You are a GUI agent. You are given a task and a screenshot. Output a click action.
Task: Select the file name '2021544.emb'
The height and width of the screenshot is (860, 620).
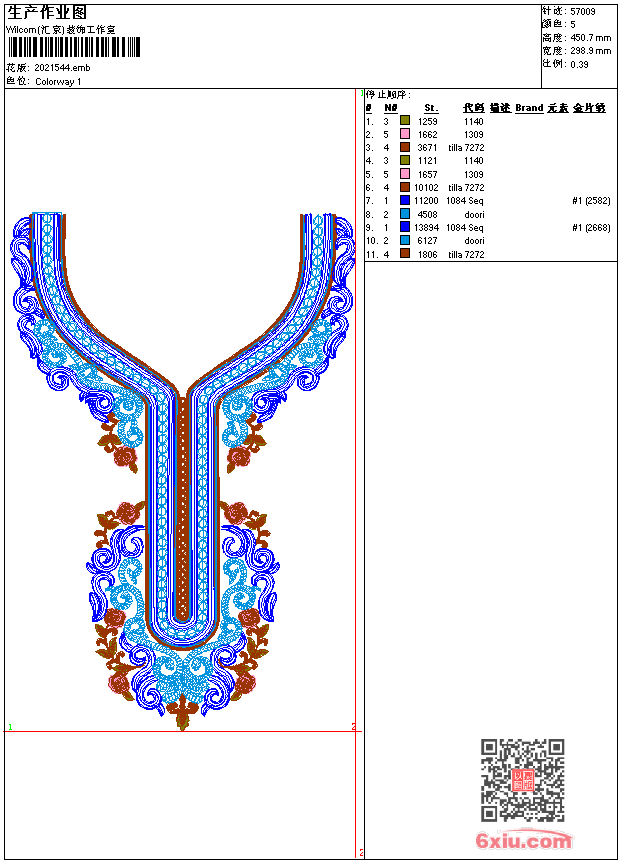coord(62,68)
